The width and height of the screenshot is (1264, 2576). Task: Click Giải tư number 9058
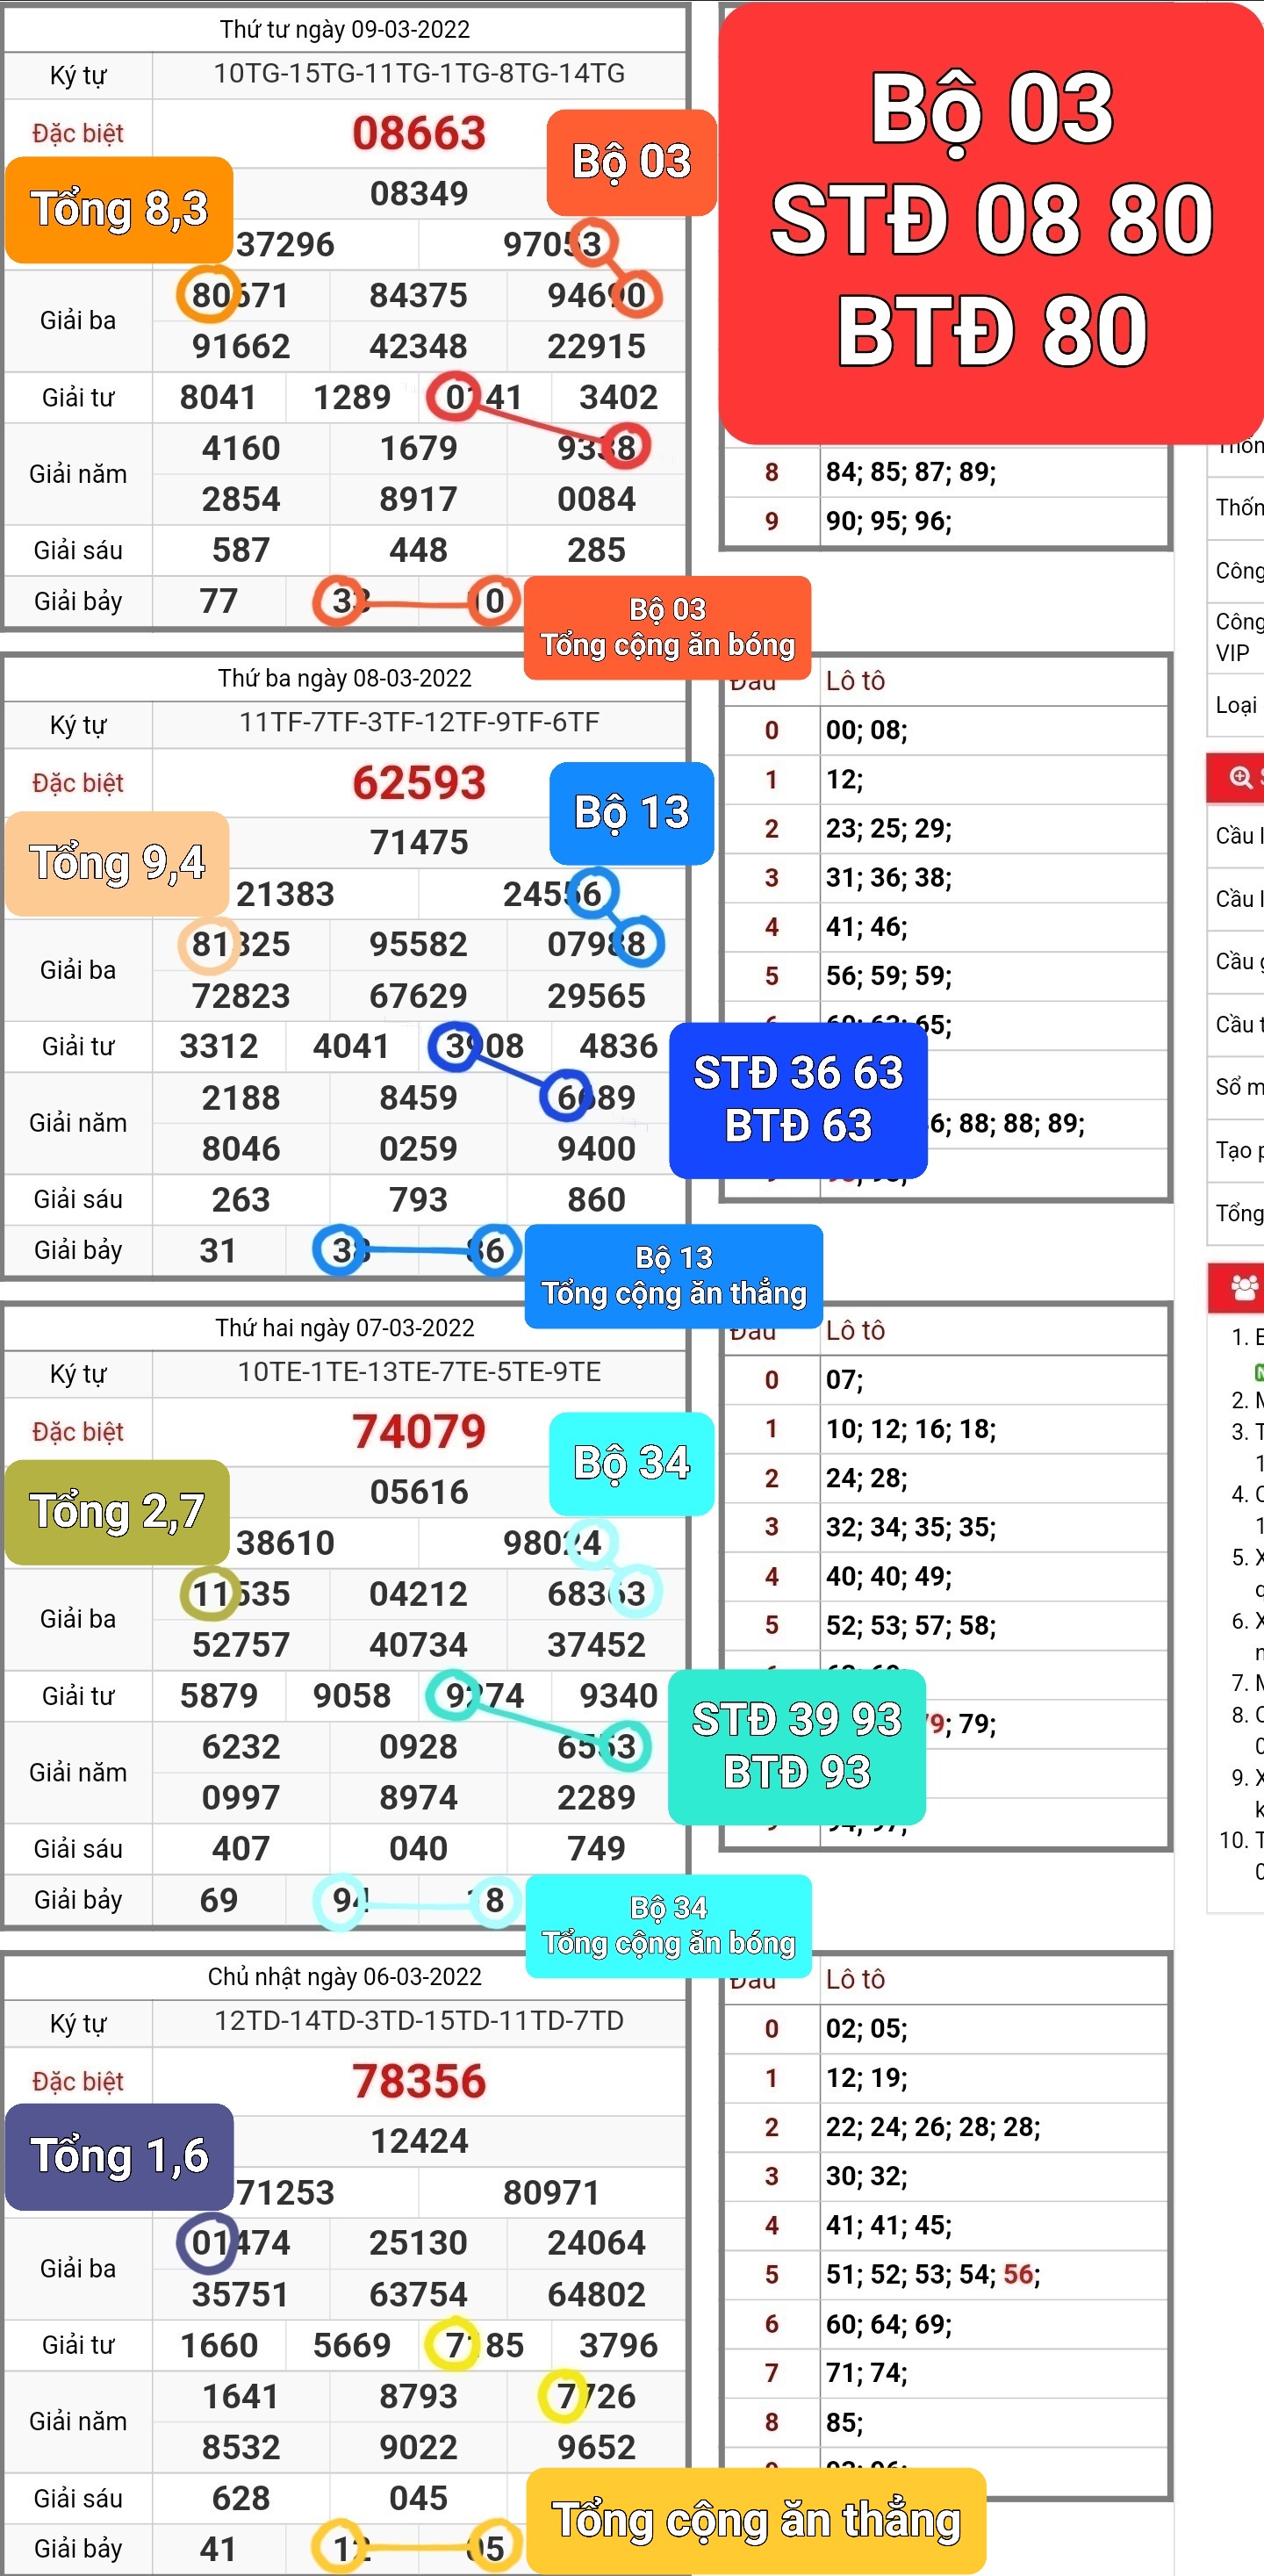(352, 1695)
